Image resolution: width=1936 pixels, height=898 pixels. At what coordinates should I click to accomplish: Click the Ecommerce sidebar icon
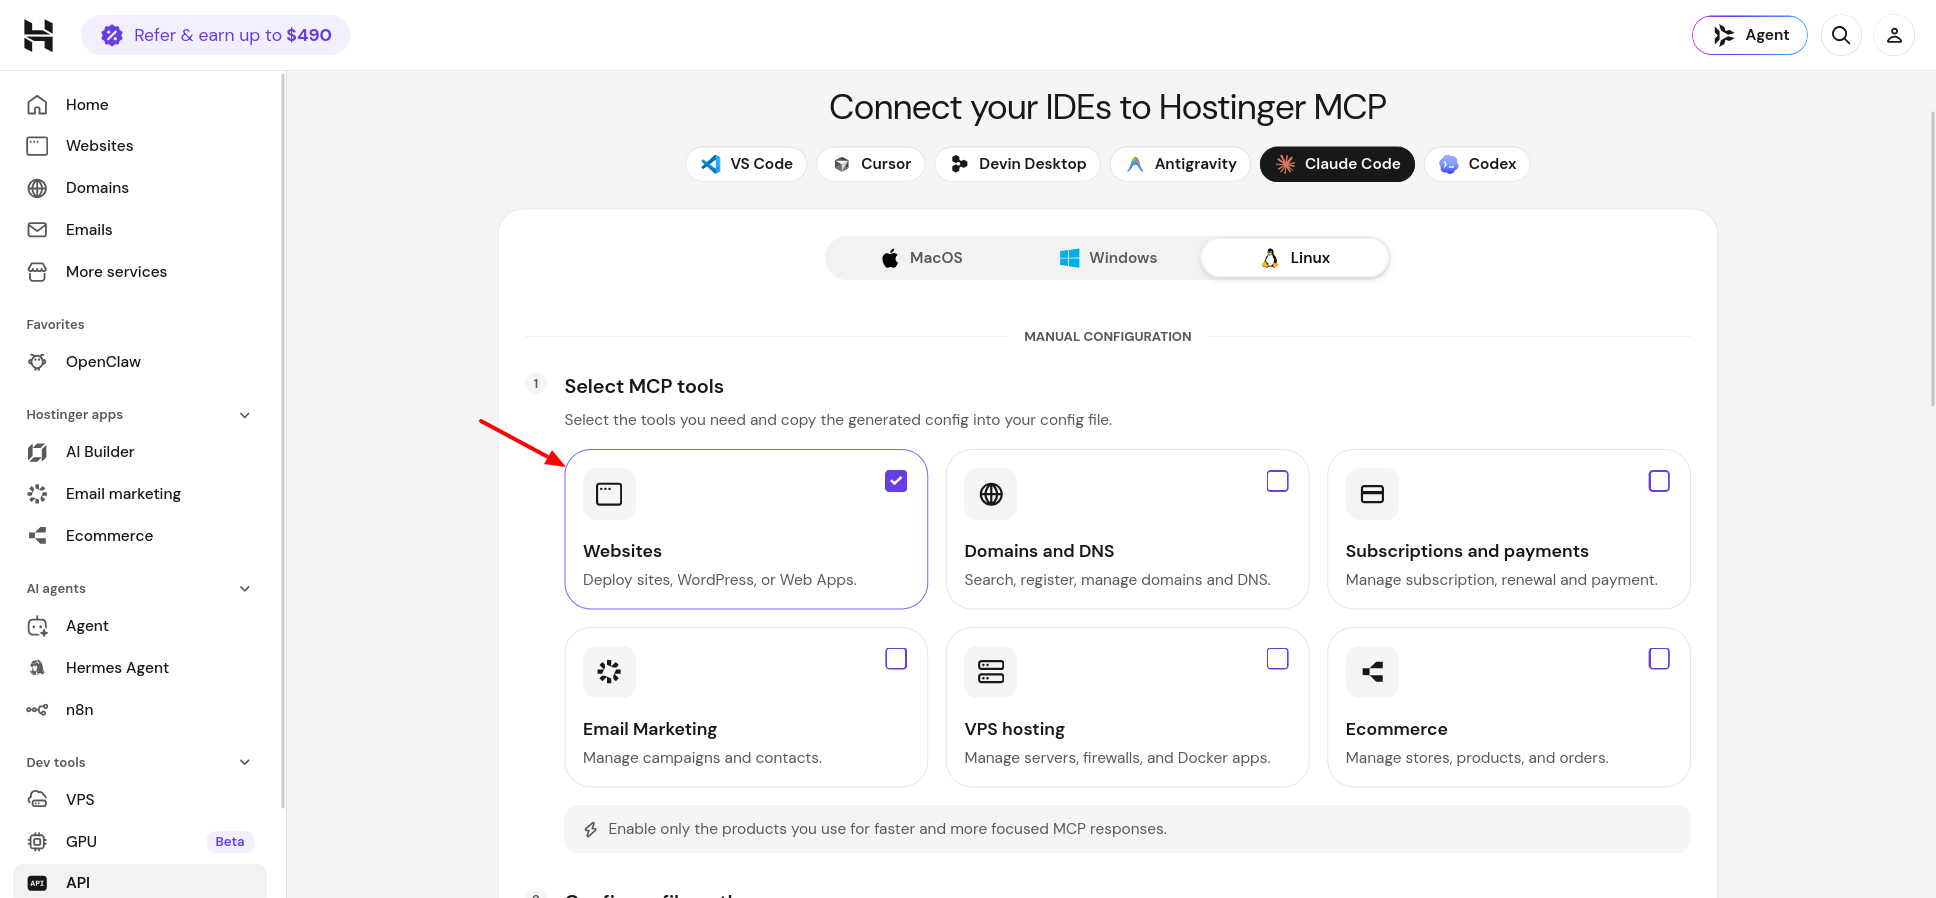coord(37,536)
